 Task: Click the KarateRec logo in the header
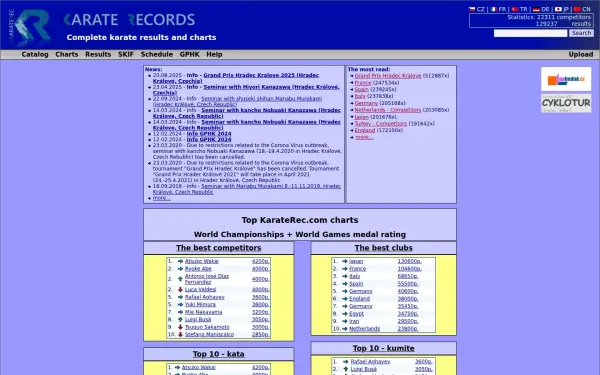coord(30,28)
